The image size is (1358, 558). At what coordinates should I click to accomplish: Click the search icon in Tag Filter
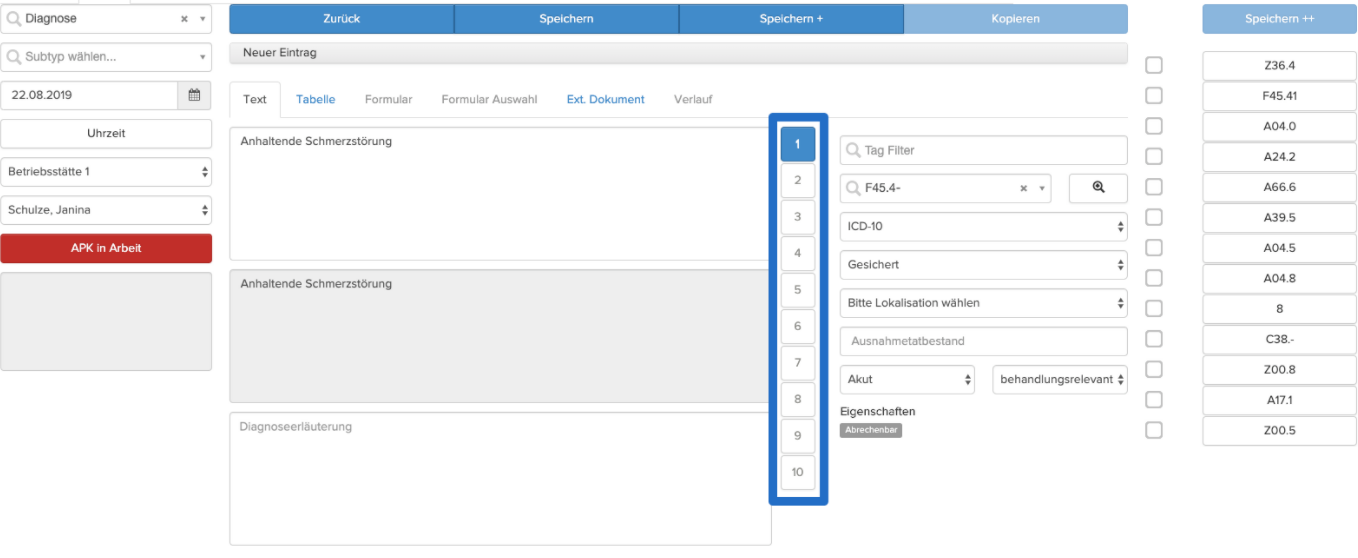853,150
